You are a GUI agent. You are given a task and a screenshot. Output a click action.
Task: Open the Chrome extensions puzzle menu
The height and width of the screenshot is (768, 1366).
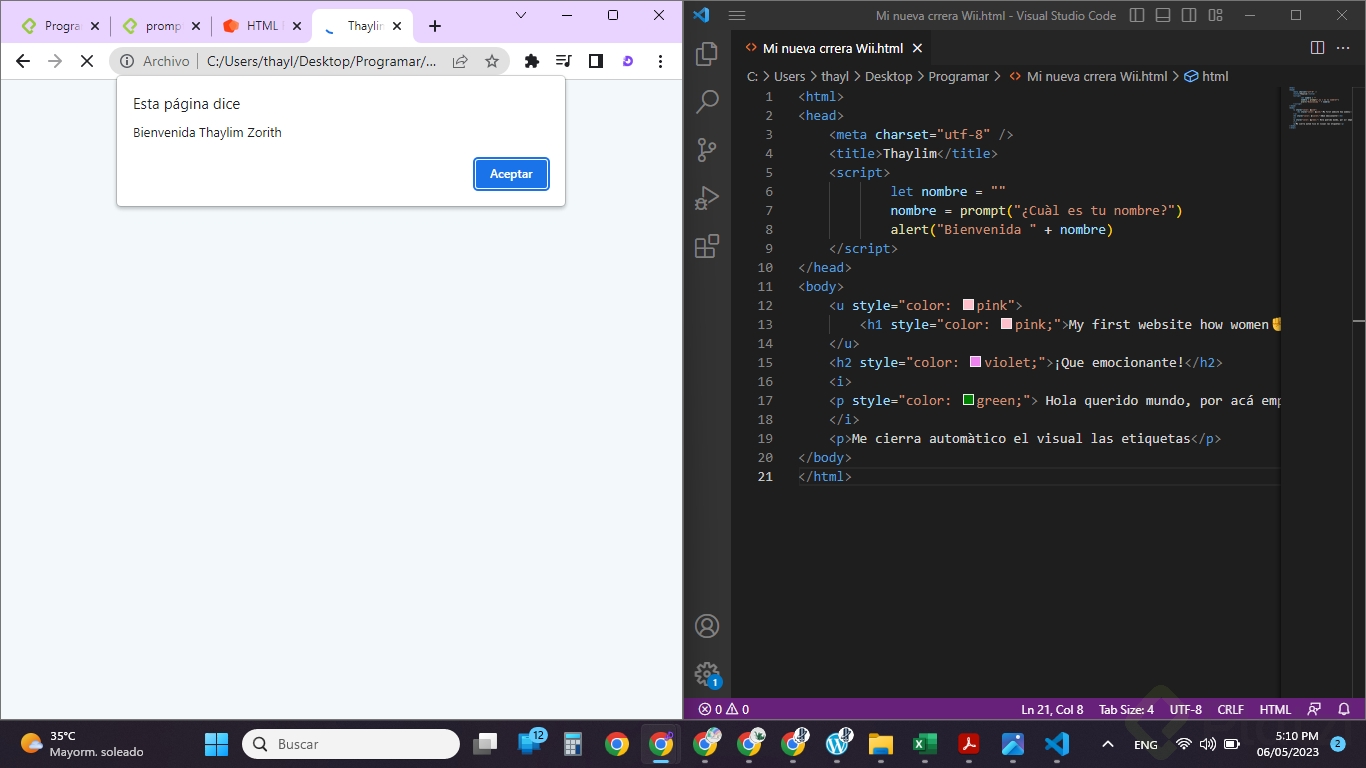532,61
